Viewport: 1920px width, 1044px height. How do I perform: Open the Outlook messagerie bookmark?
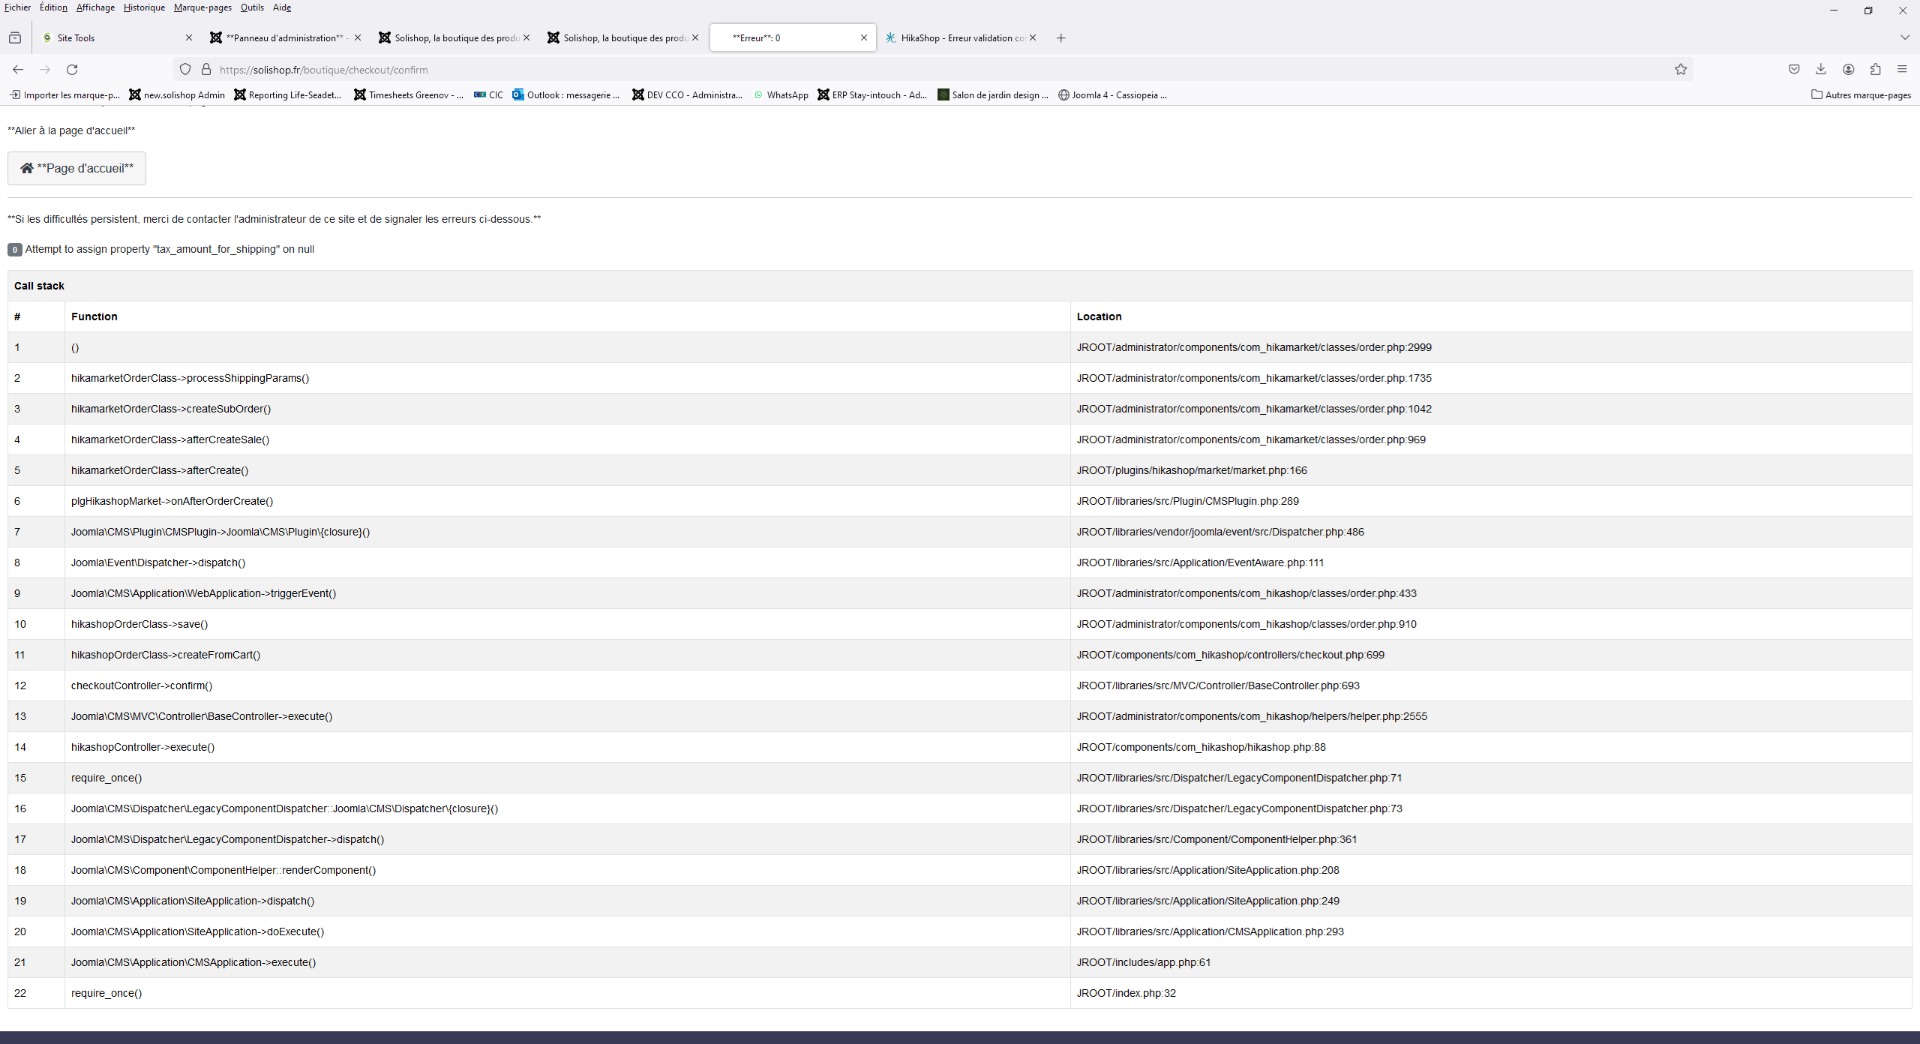coord(566,95)
